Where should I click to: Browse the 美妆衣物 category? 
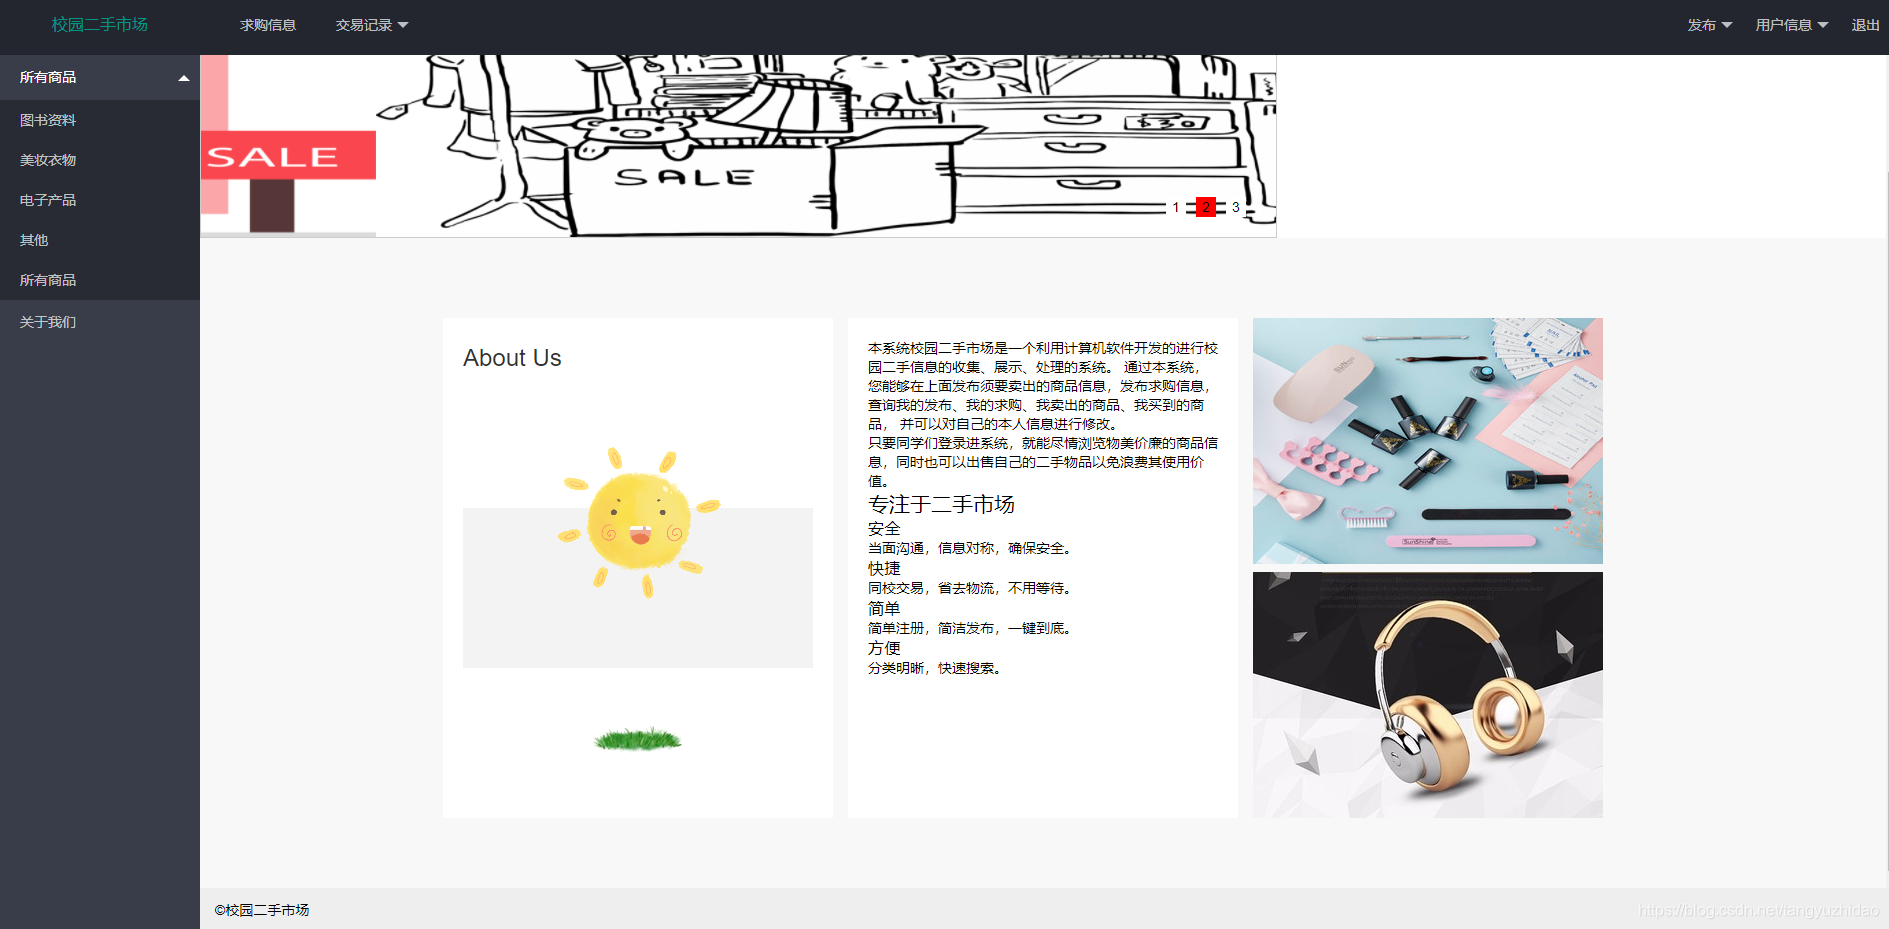click(x=46, y=159)
